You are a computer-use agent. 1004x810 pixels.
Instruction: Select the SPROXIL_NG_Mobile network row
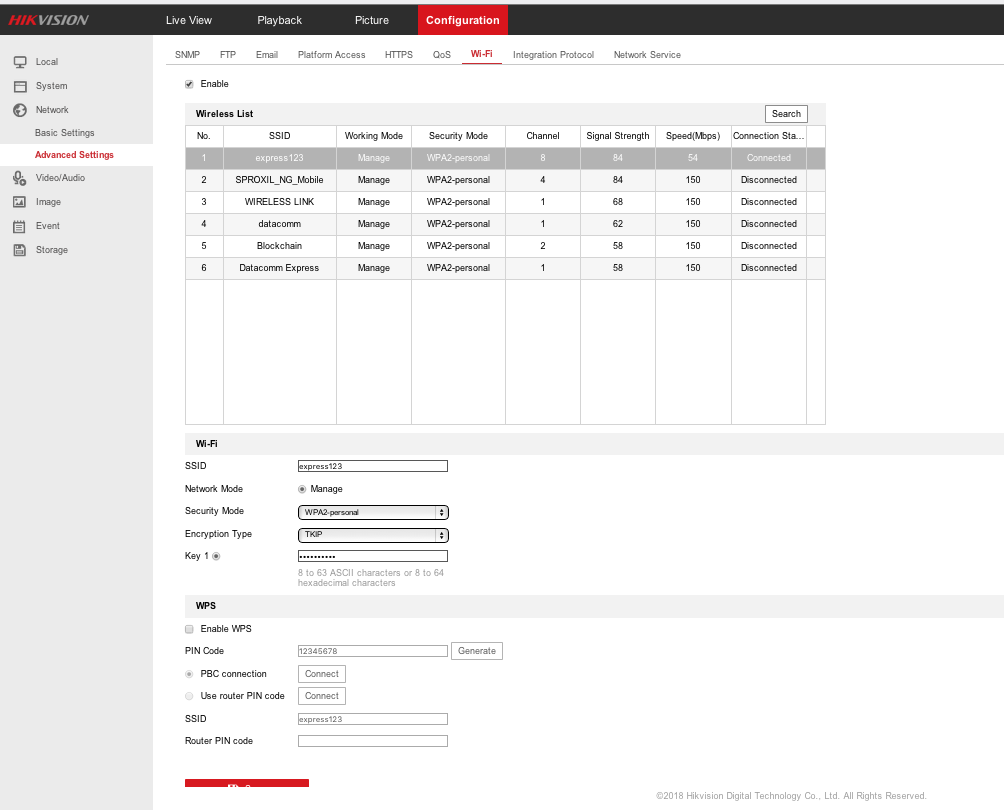279,180
